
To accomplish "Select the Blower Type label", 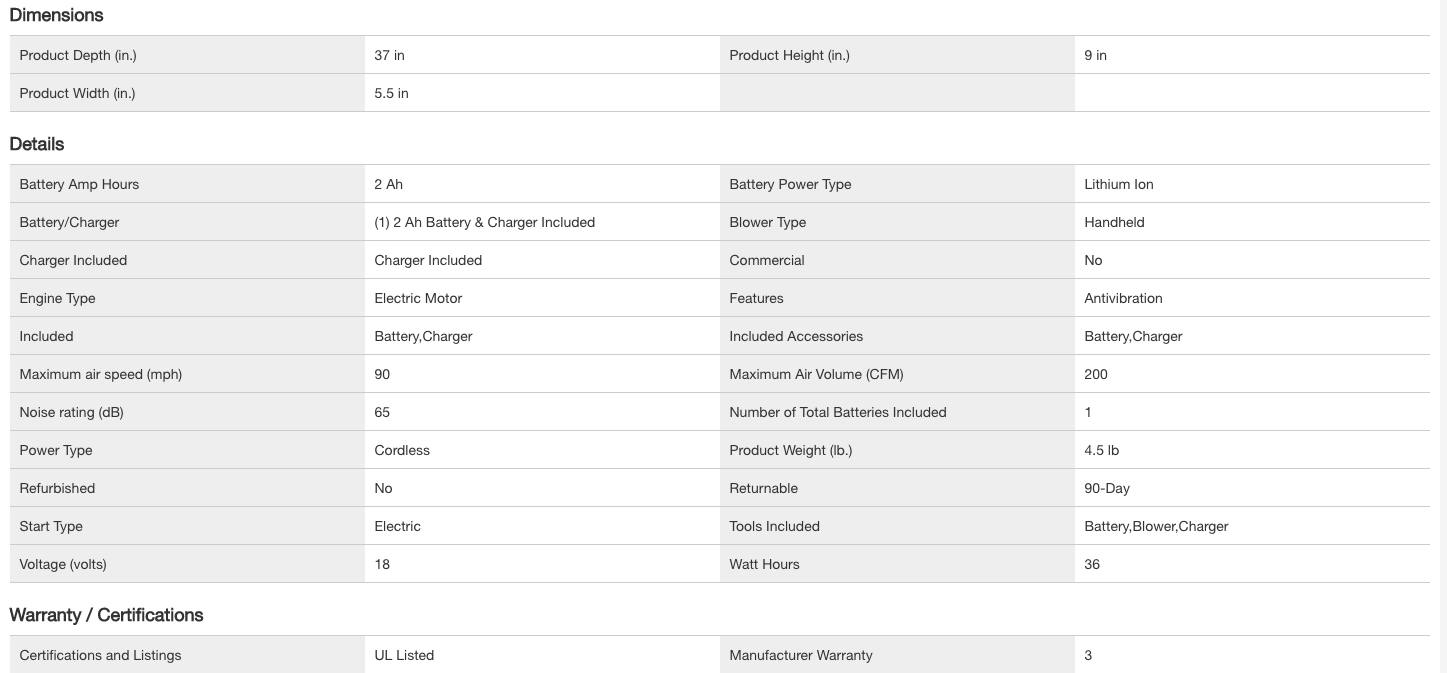I will (x=767, y=223).
